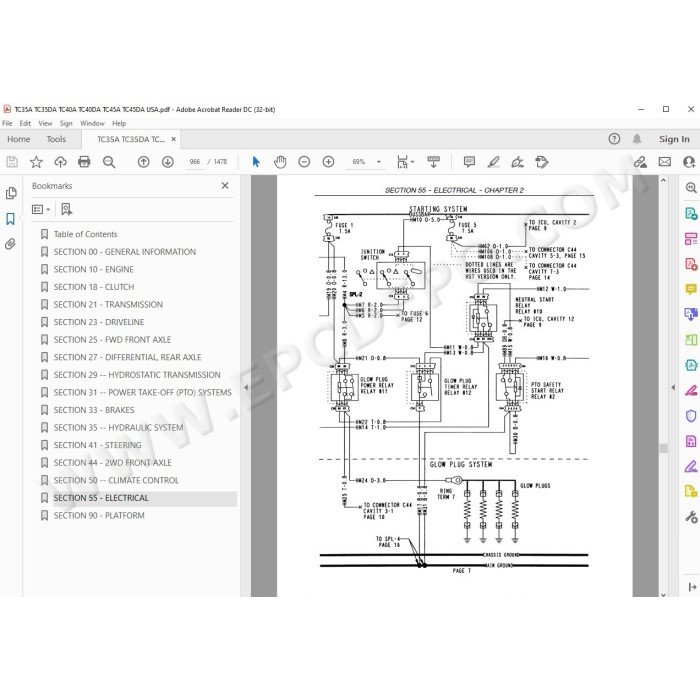The width and height of the screenshot is (700, 700).
Task: Open notifications bell icon
Action: (x=637, y=139)
